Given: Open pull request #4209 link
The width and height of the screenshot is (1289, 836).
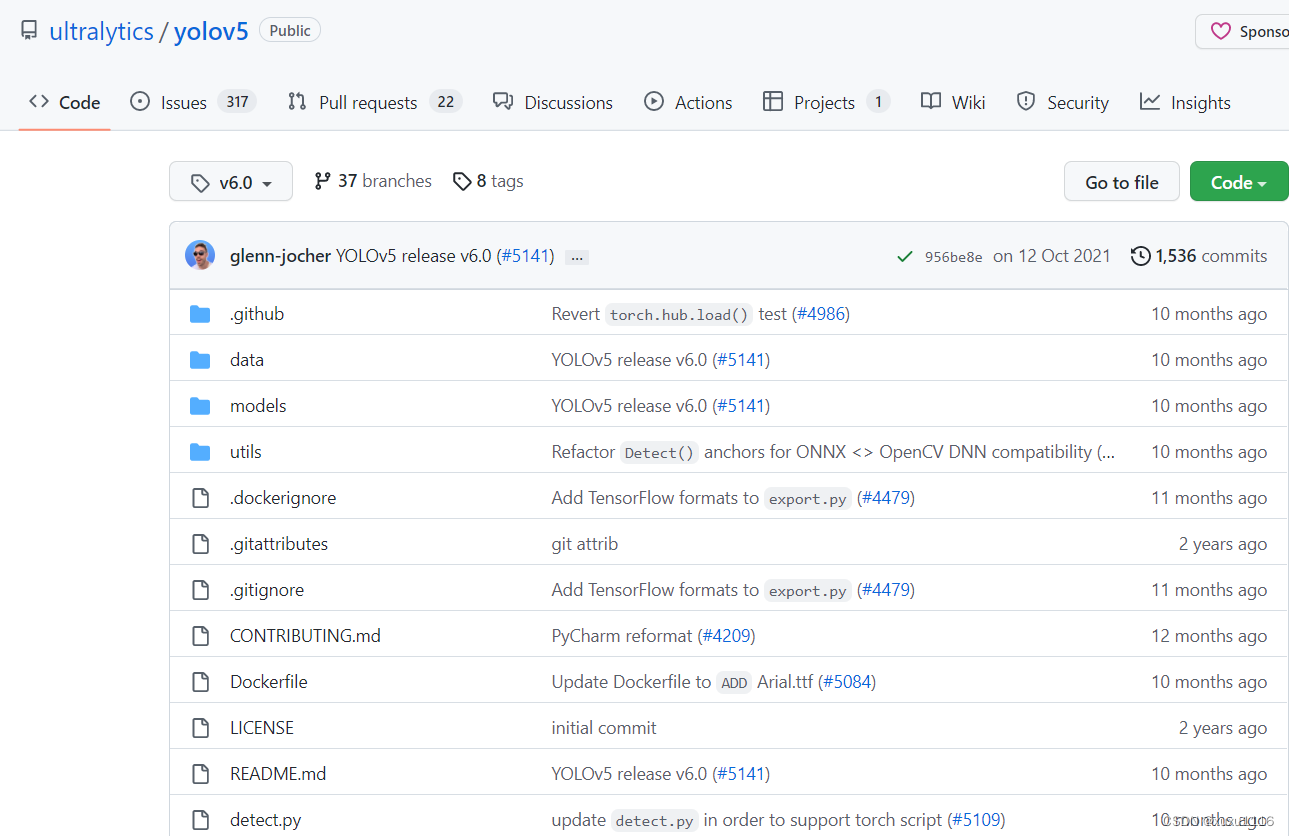Looking at the screenshot, I should click(726, 636).
